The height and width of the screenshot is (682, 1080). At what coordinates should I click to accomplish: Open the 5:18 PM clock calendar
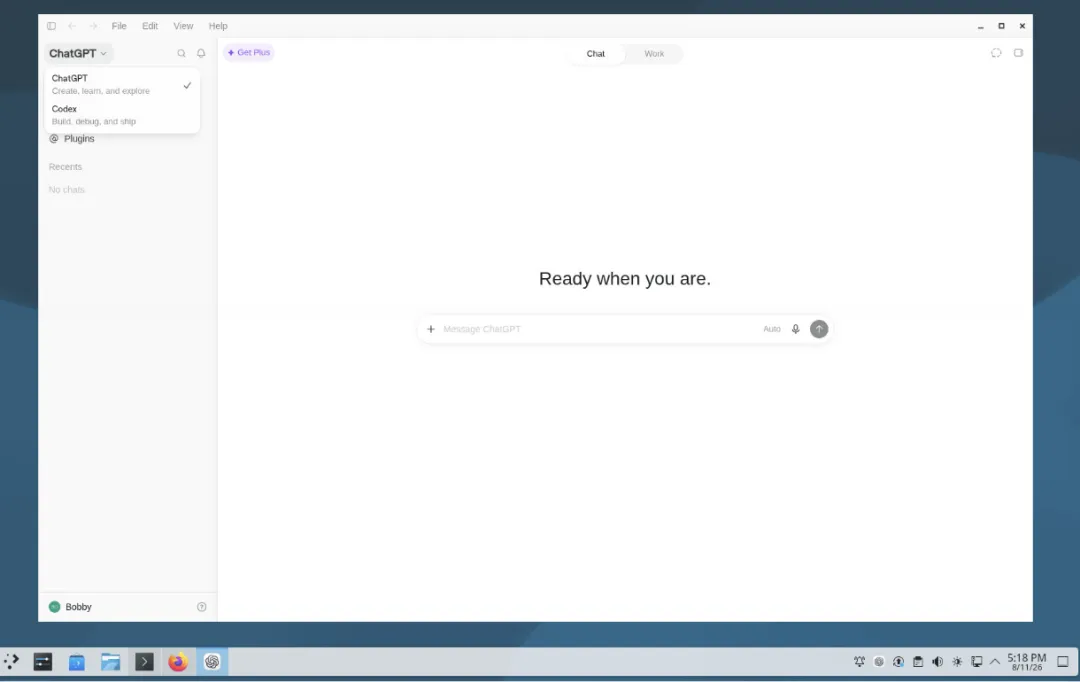click(1027, 662)
